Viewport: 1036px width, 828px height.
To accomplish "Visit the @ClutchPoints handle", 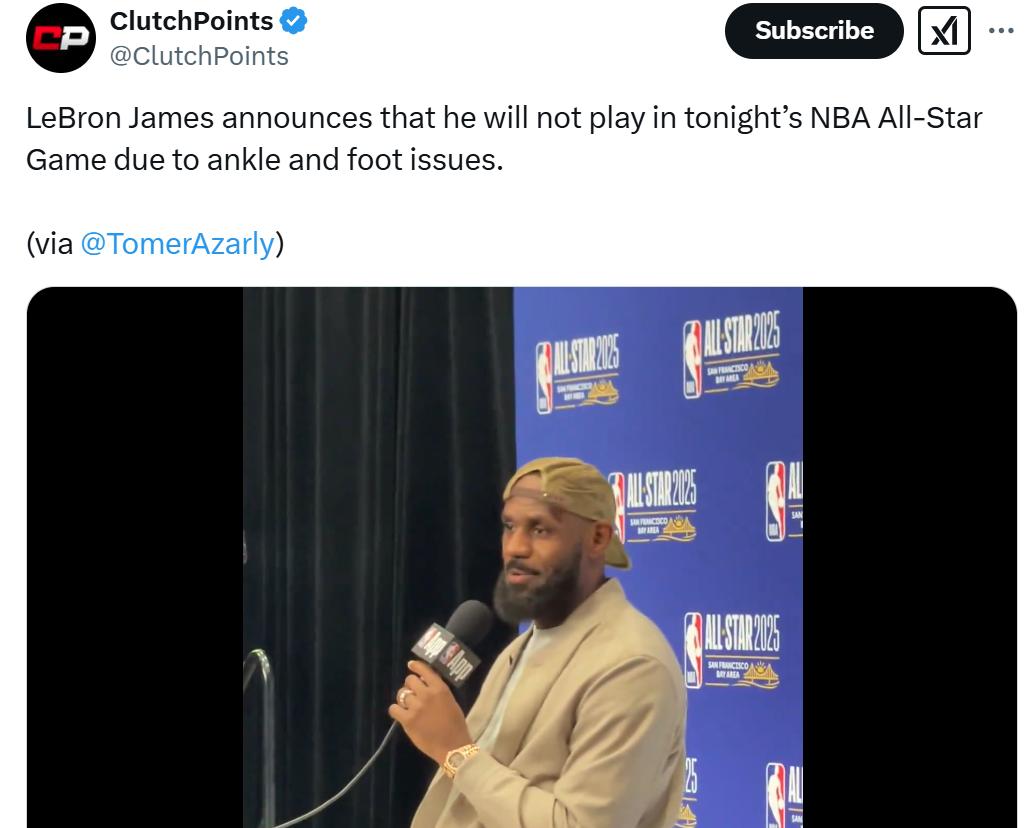I will 199,56.
